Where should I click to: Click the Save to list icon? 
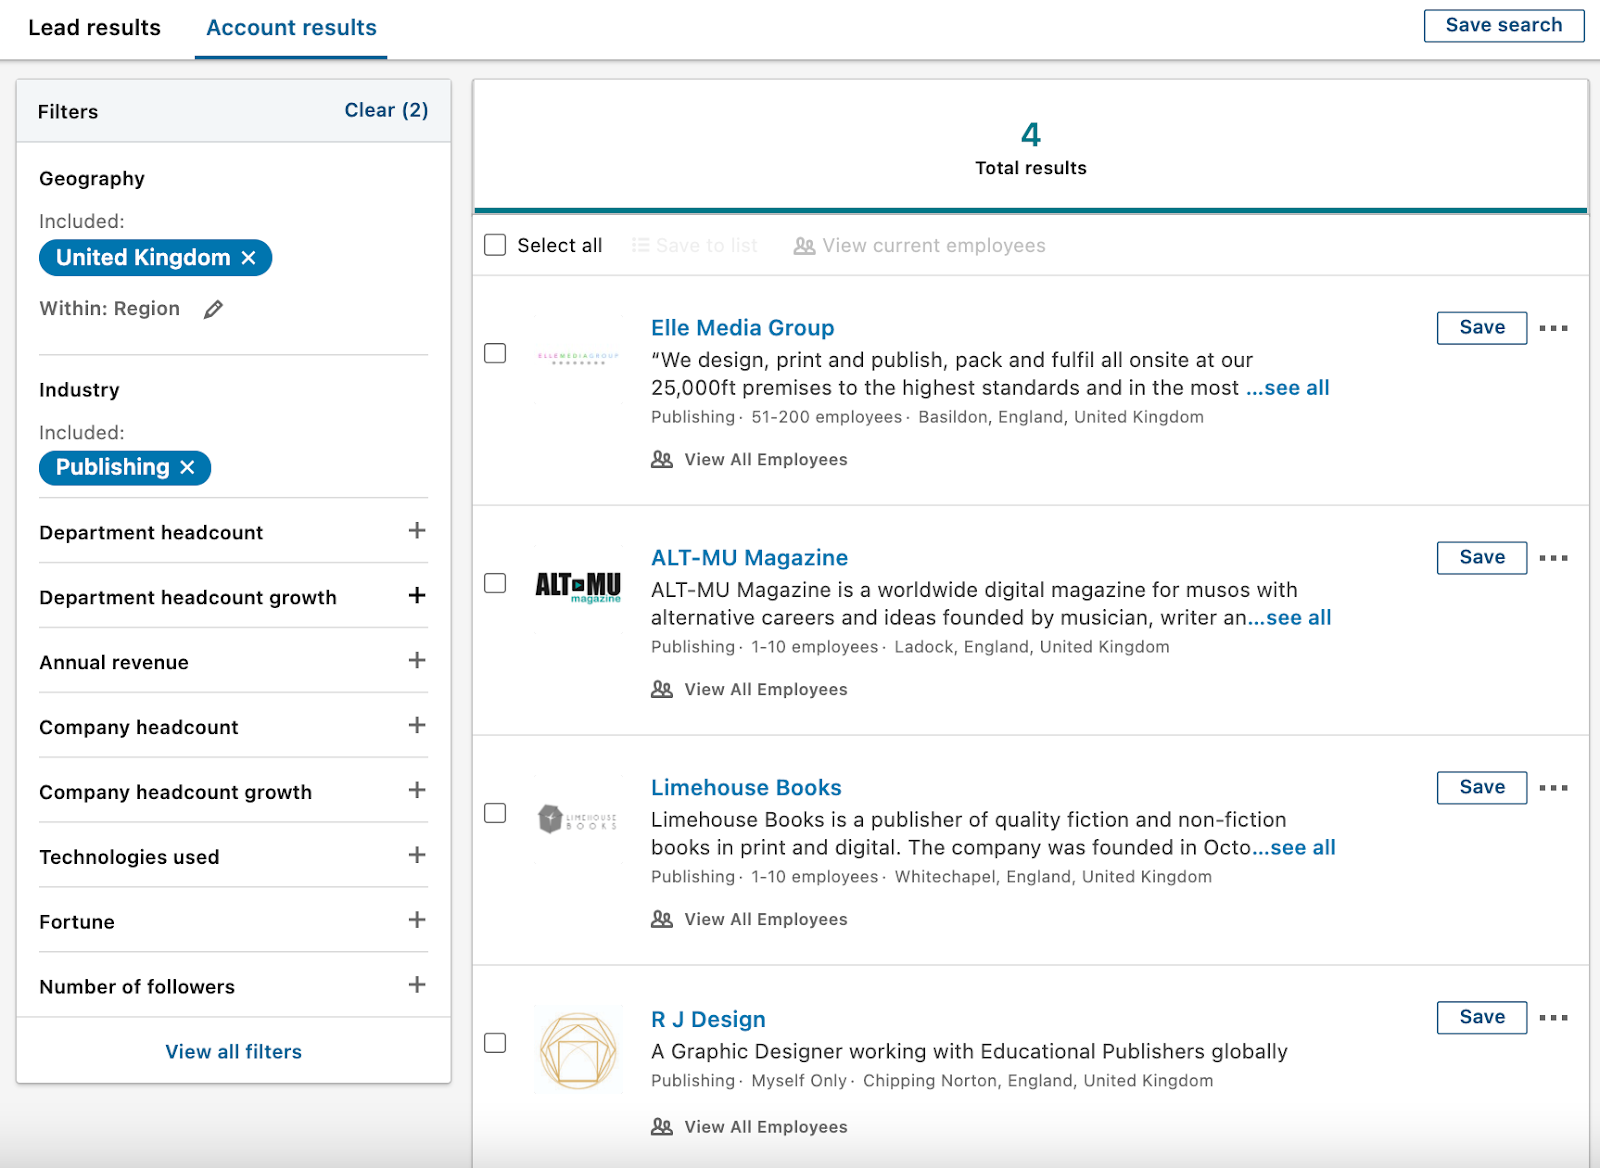click(x=641, y=245)
